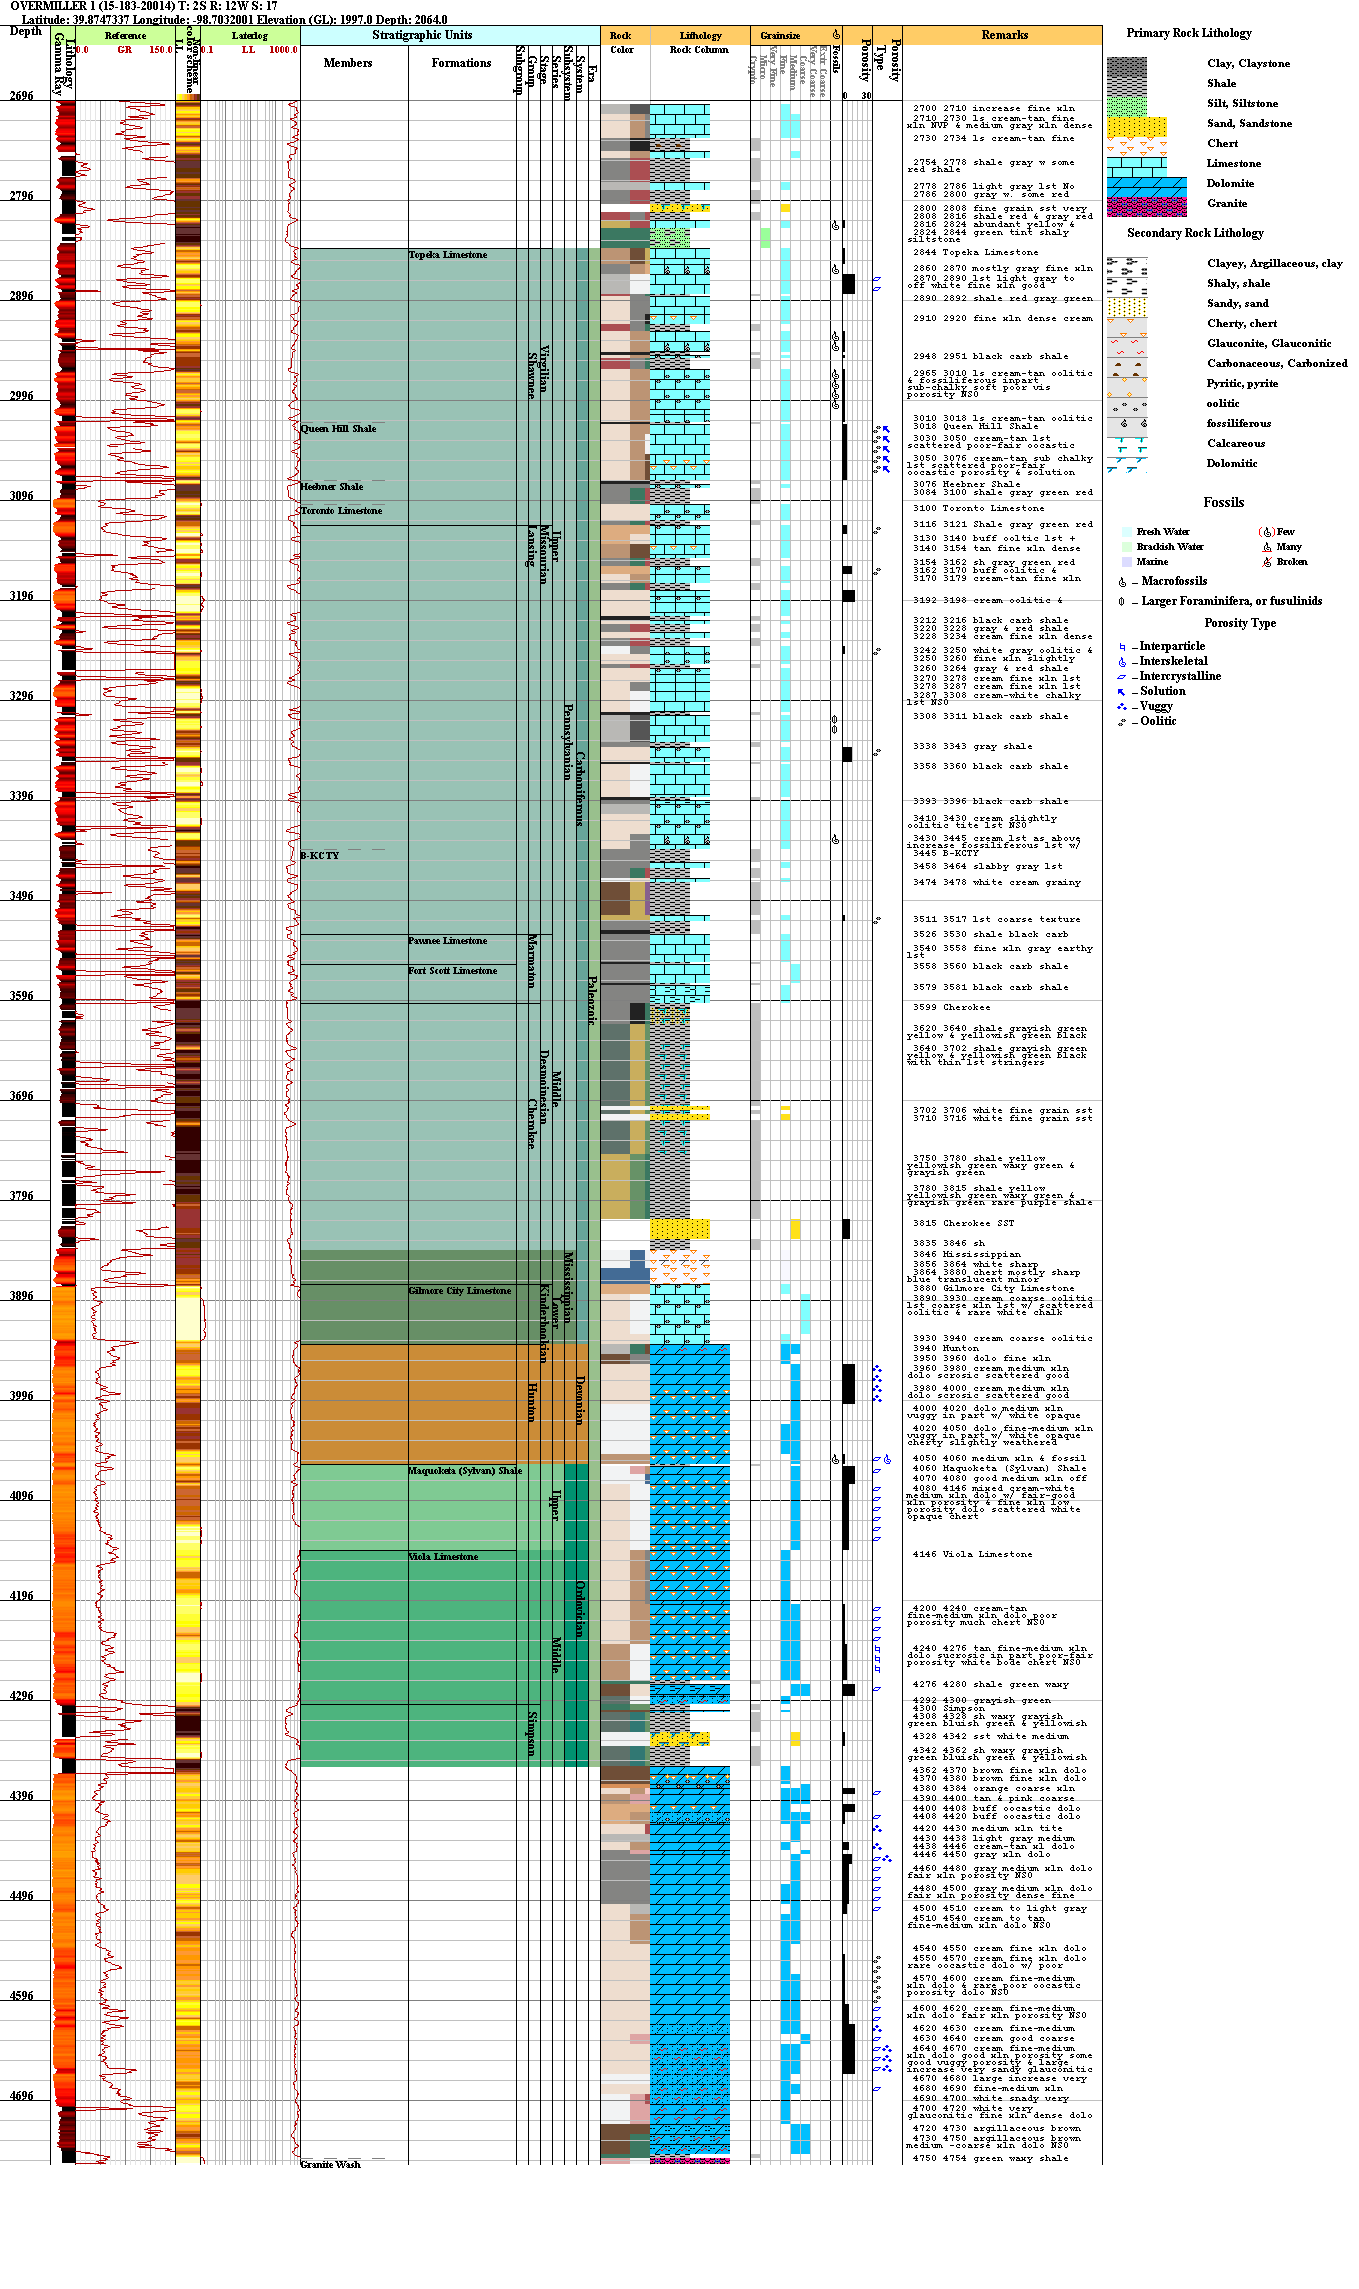Viewport: 1359px width, 2289px height.
Task: Click the vertical Pennsylvanian subsystem label
Action: coord(568,741)
